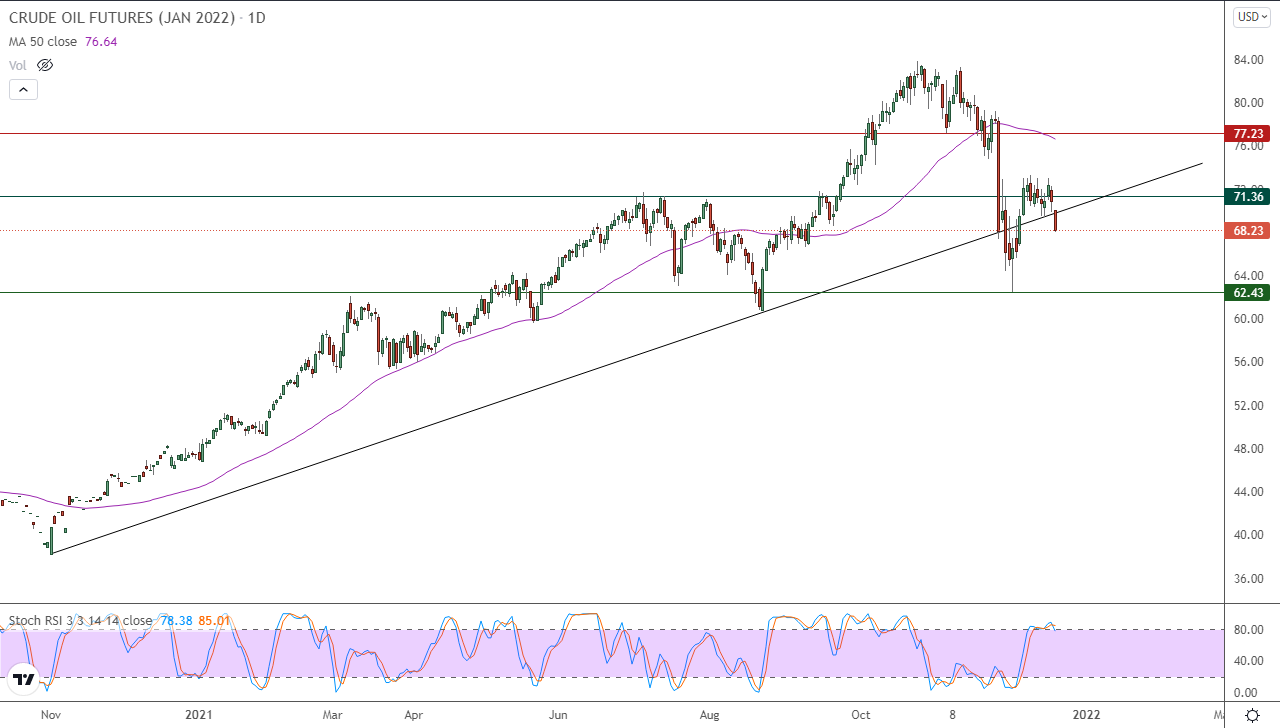The width and height of the screenshot is (1280, 728).
Task: Click 76.00 on the price scale
Action: (x=1249, y=146)
